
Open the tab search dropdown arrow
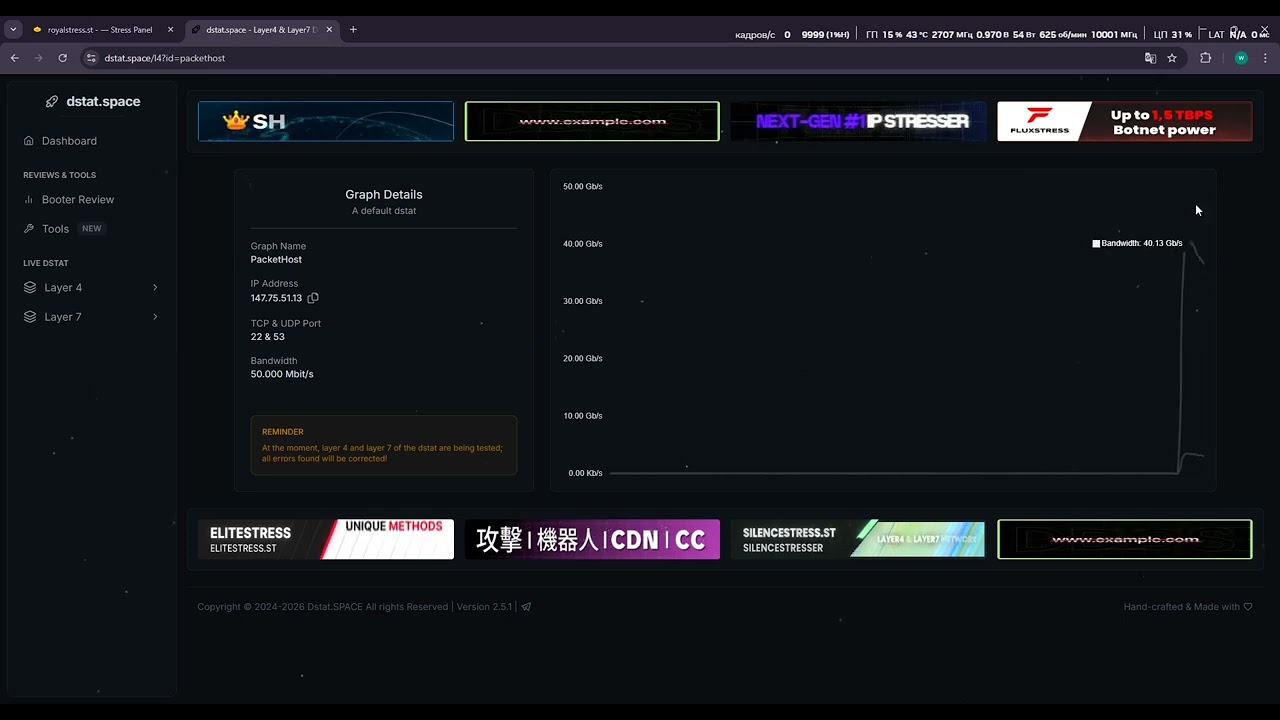click(13, 30)
